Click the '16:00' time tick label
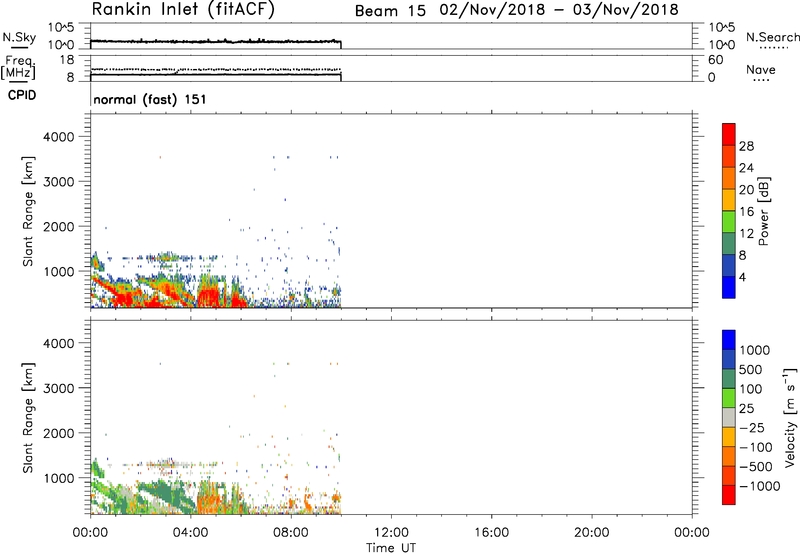Image resolution: width=800 pixels, height=554 pixels. [x=491, y=533]
